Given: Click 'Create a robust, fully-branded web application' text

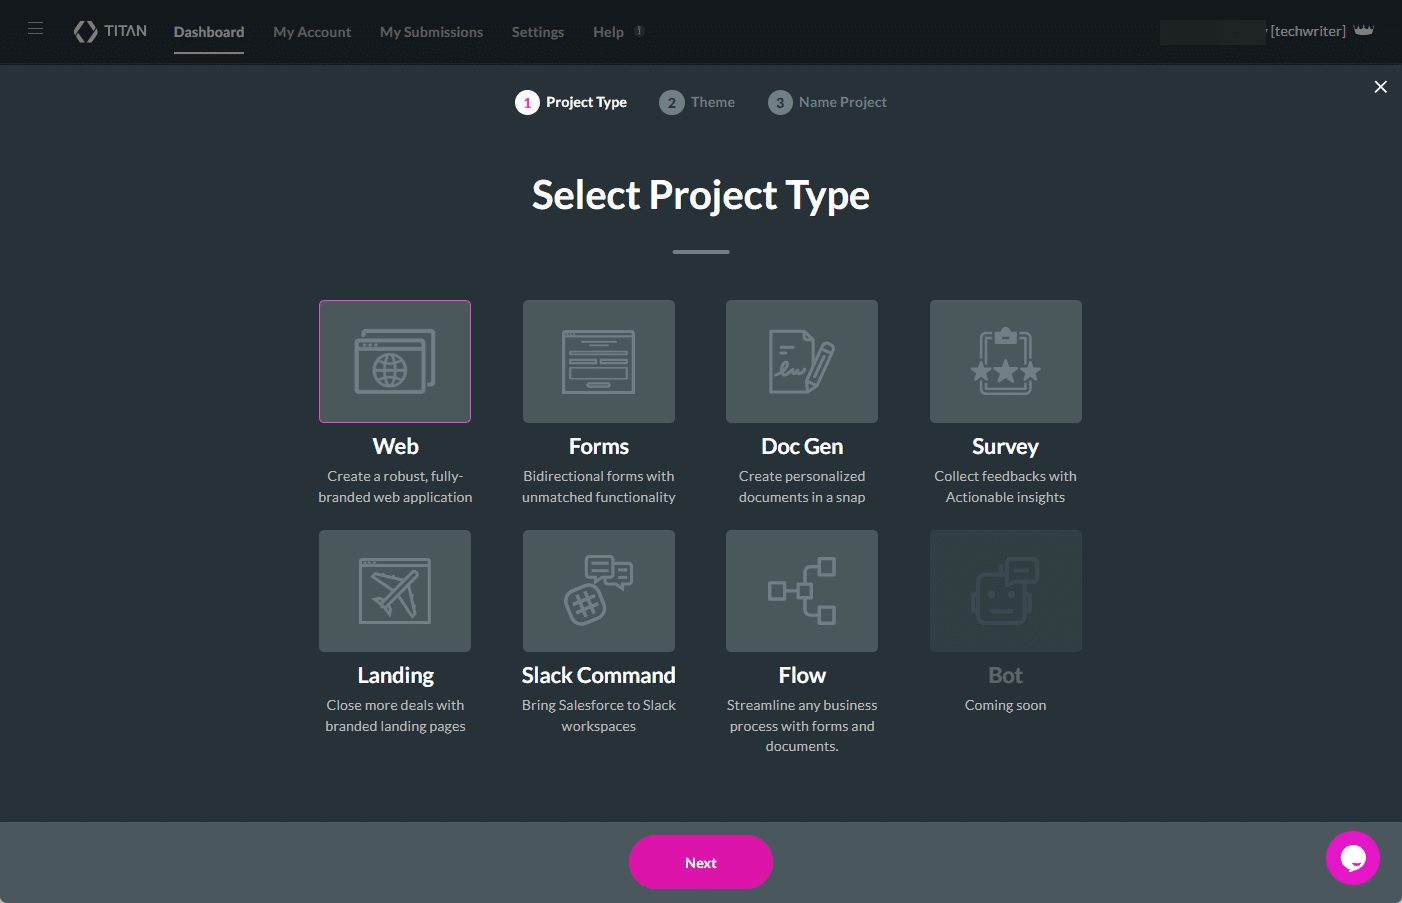Looking at the screenshot, I should pyautogui.click(x=395, y=487).
